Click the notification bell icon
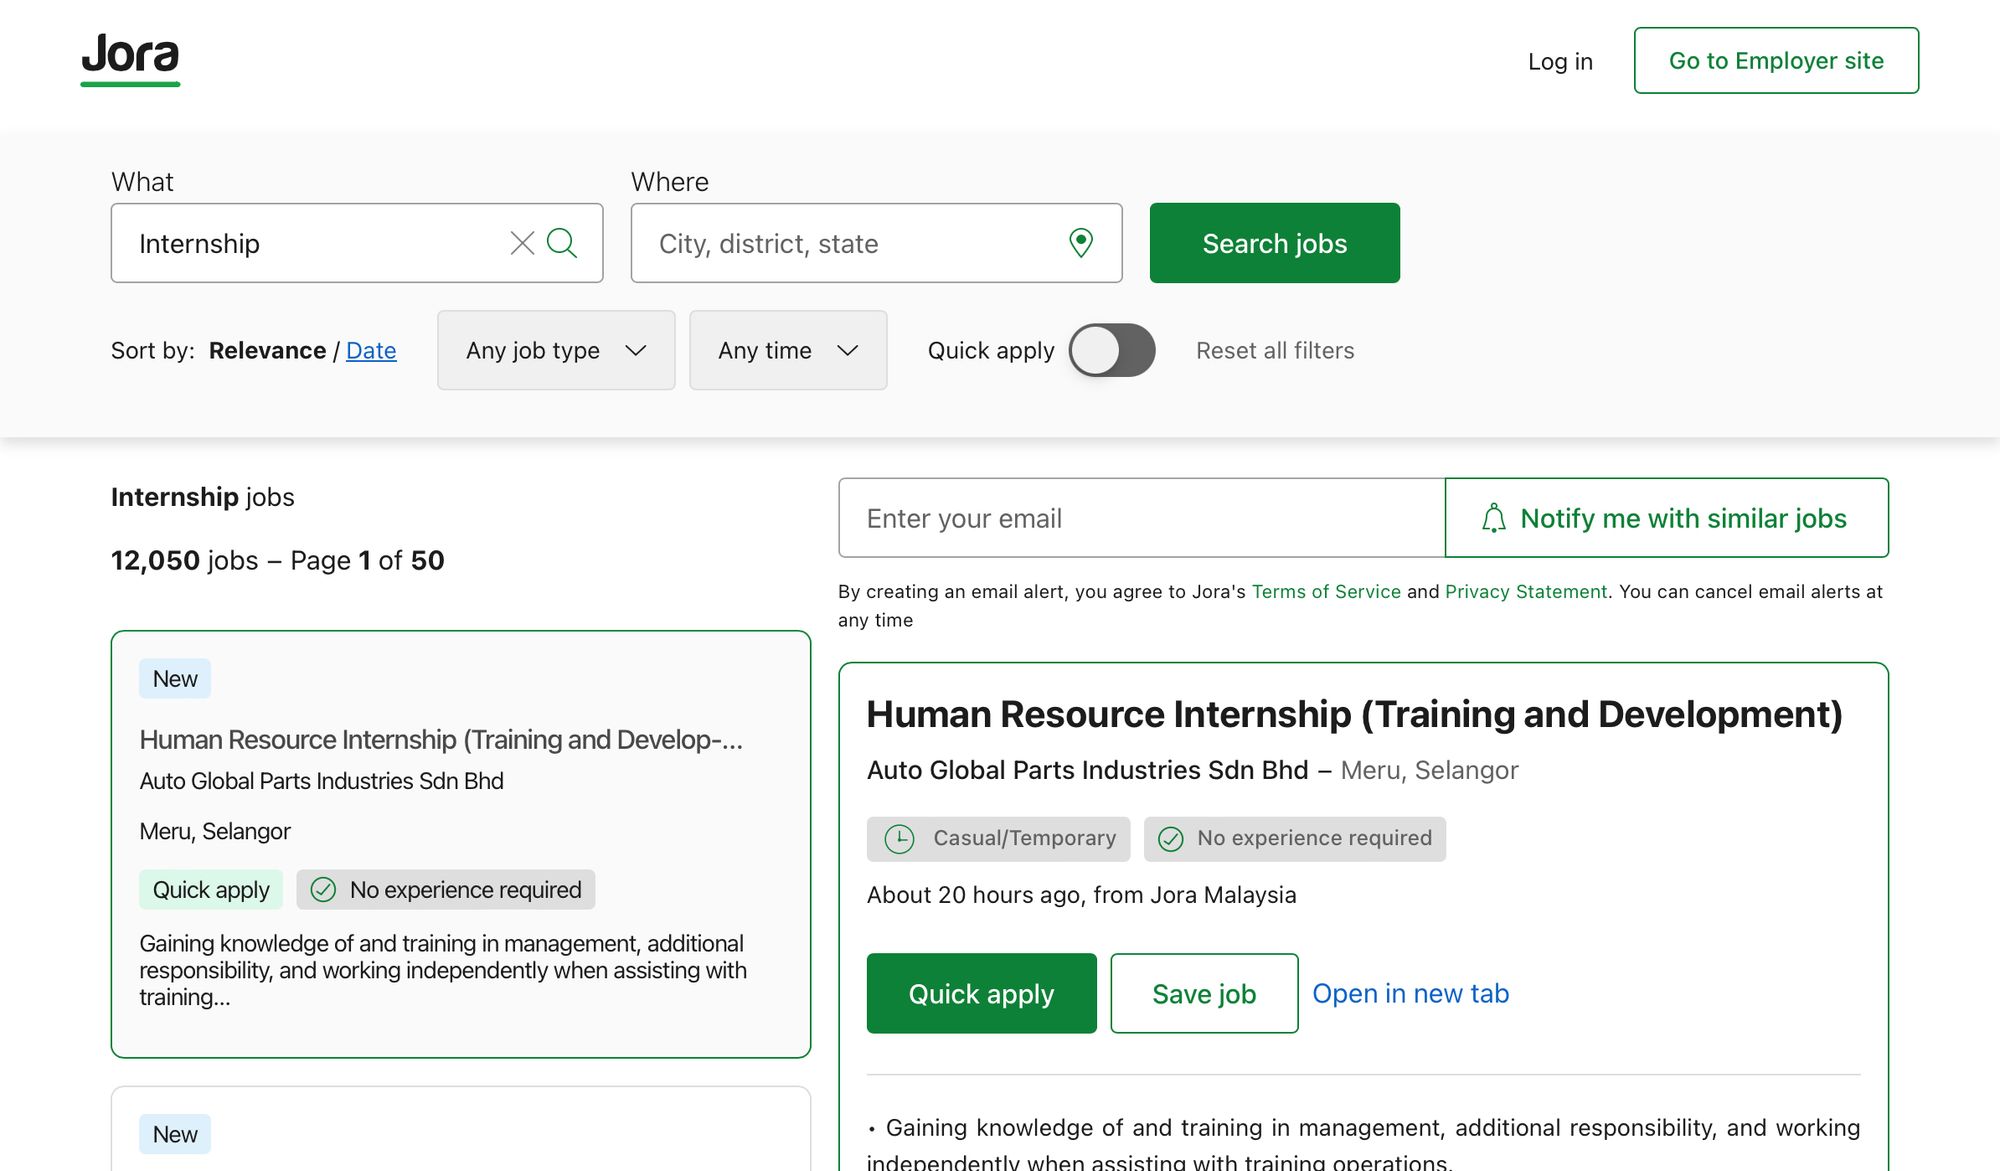 tap(1493, 518)
